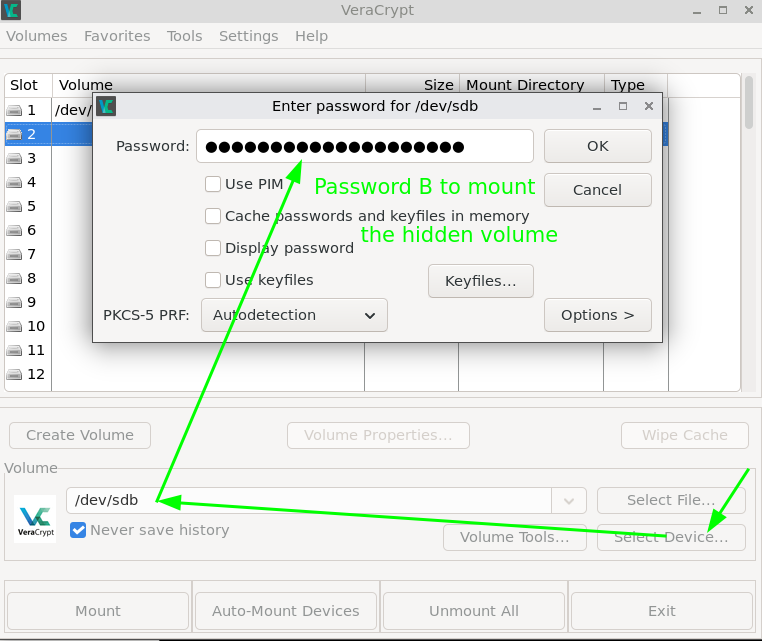
Task: Click the Volume Properties... button
Action: point(378,435)
